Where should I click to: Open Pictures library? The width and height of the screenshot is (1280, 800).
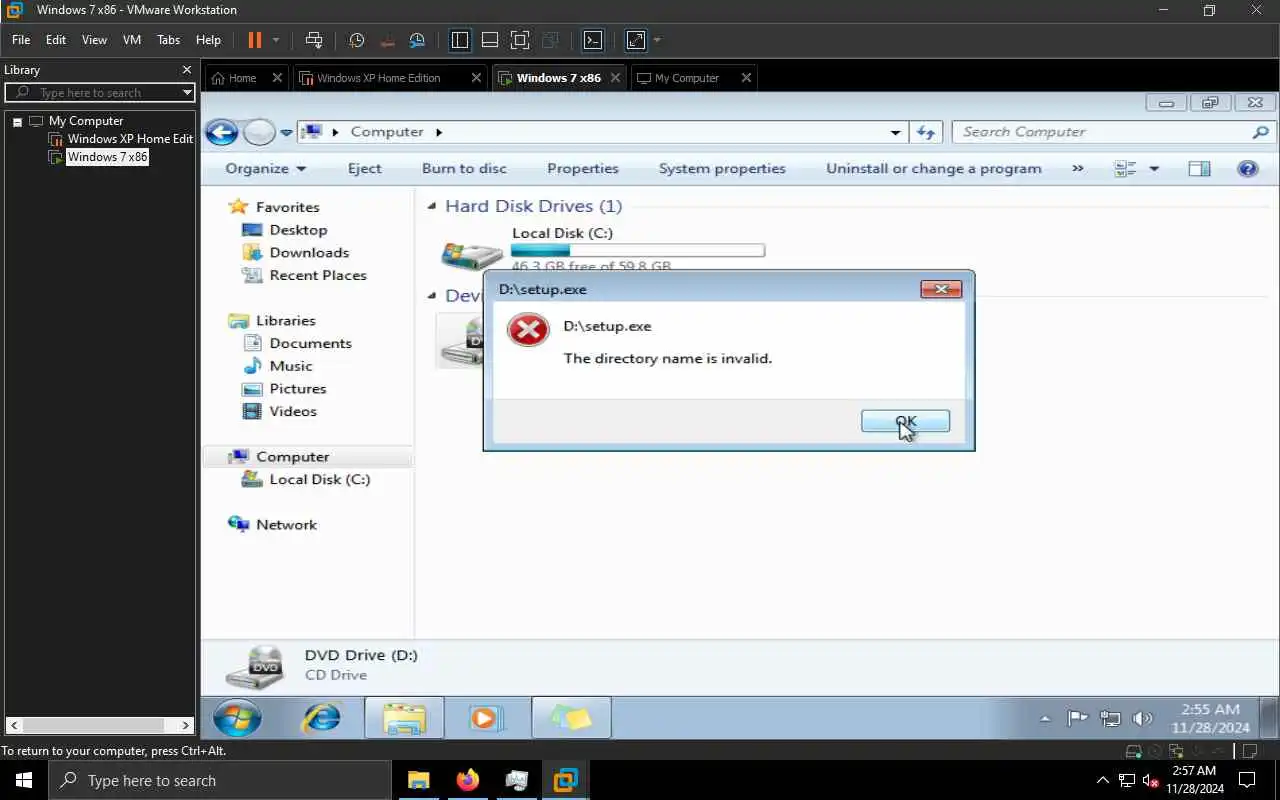[x=298, y=389]
